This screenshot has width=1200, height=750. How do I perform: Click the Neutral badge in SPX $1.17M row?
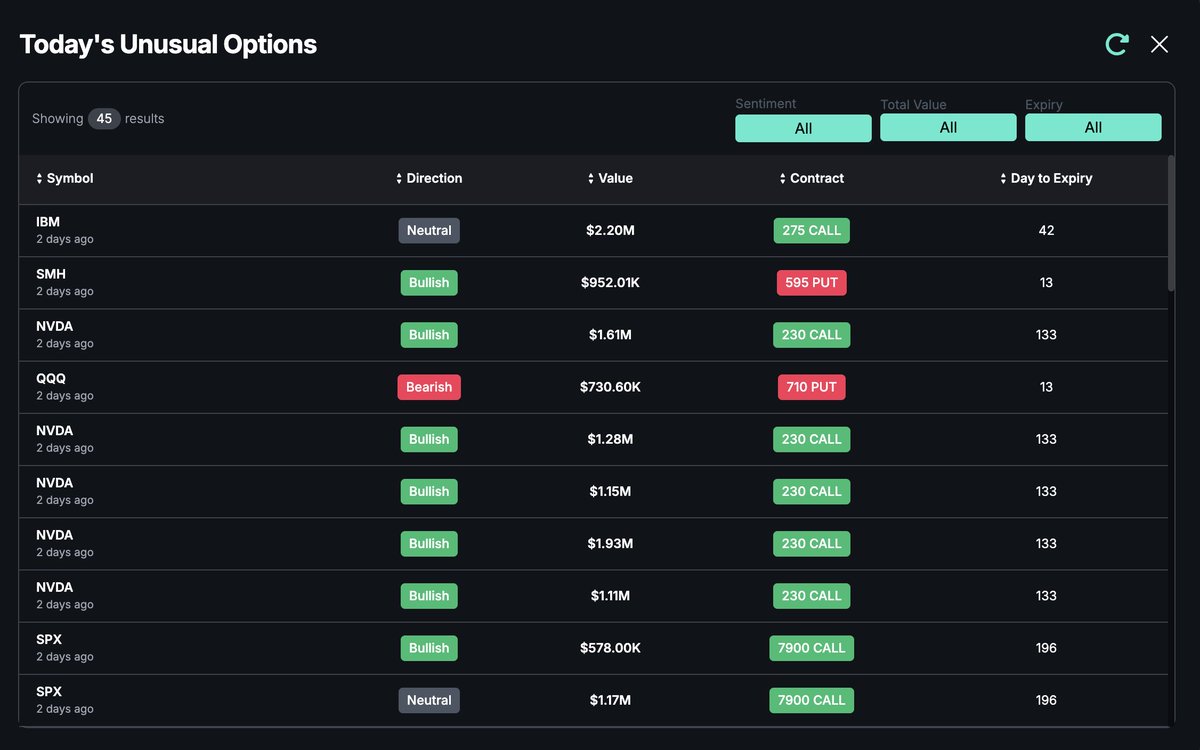[x=429, y=700]
